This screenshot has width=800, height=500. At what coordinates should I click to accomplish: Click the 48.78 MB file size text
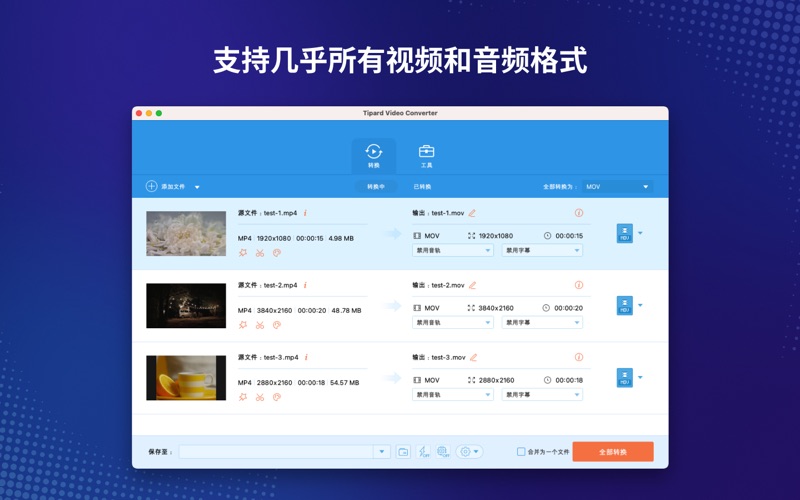(346, 310)
